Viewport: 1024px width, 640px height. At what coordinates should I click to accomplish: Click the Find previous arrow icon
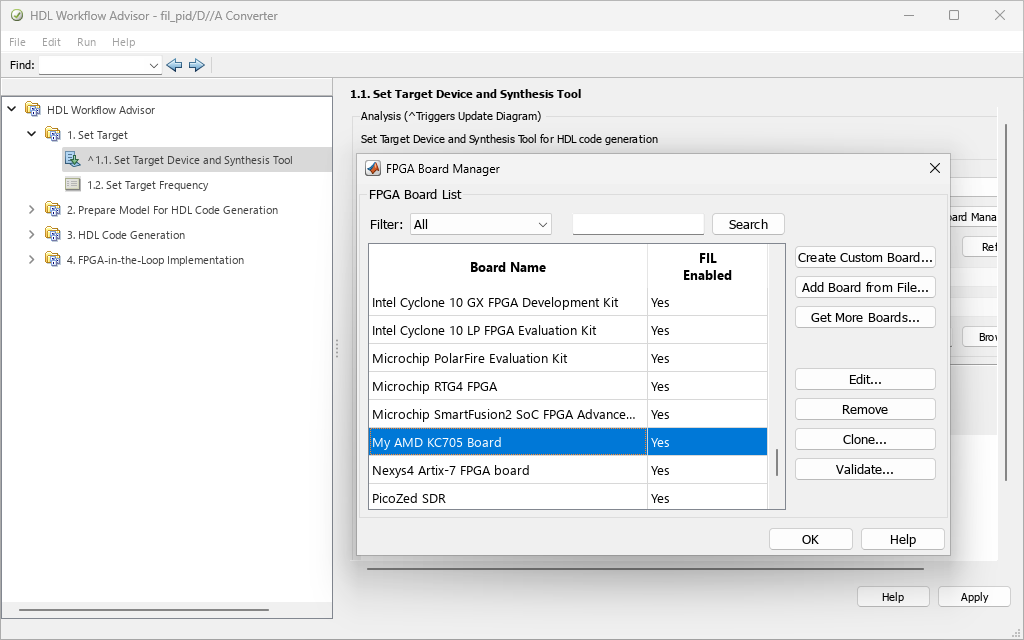[x=175, y=65]
